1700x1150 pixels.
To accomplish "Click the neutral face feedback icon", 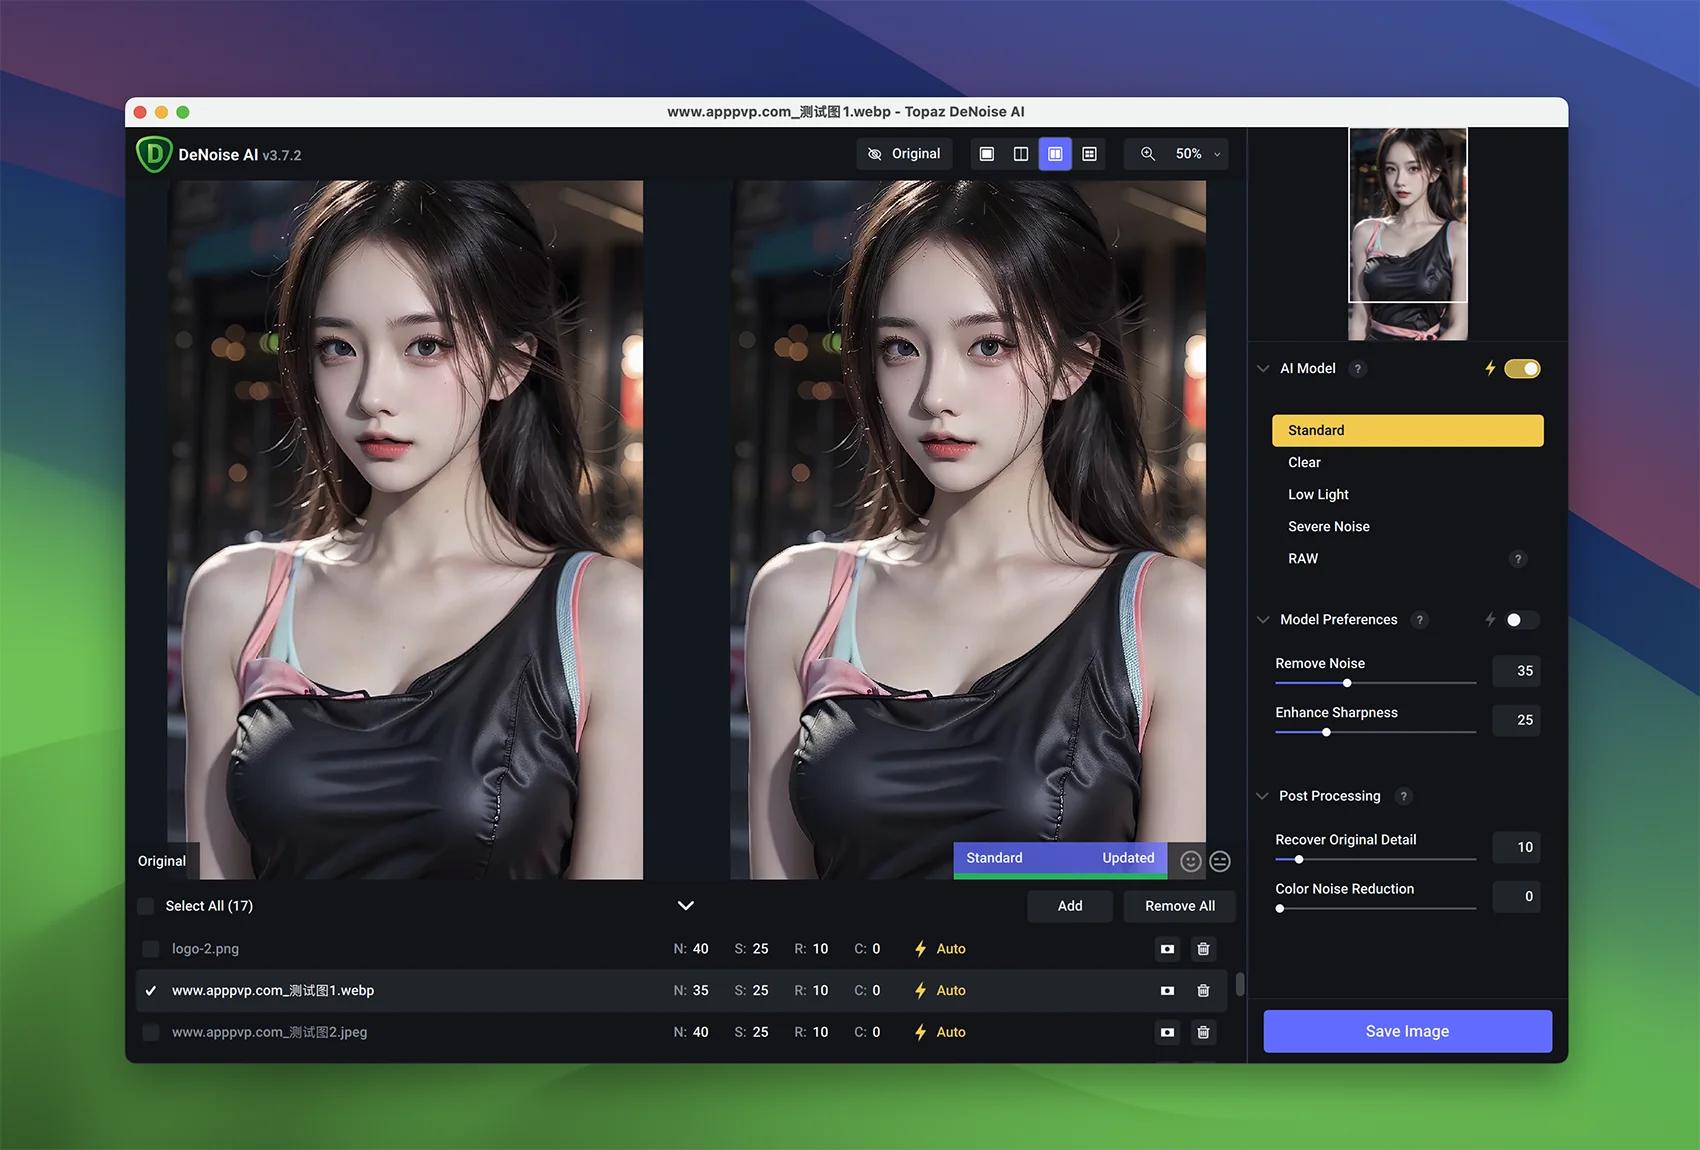I will tap(1220, 861).
